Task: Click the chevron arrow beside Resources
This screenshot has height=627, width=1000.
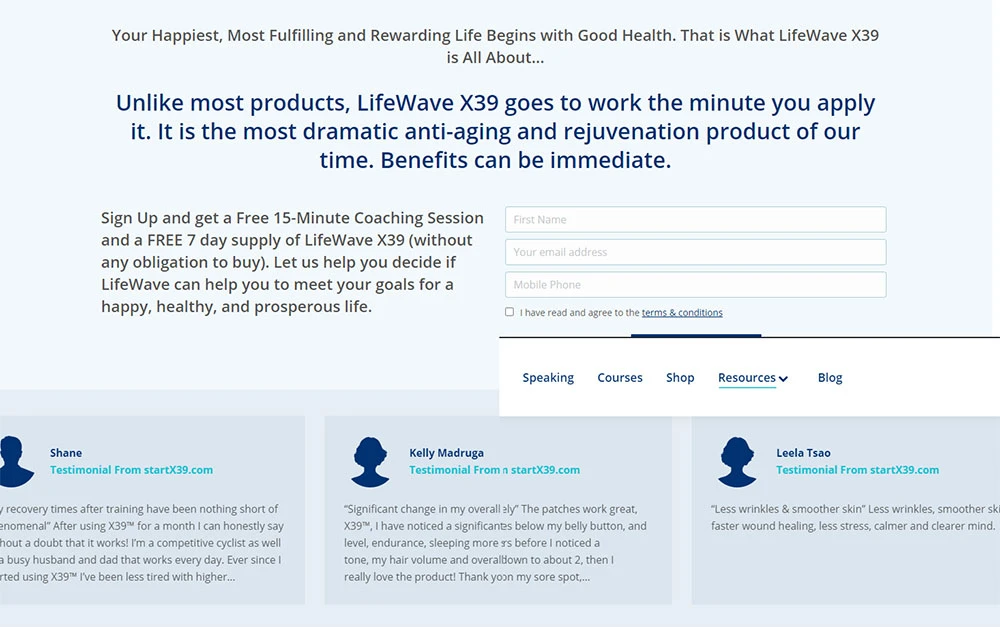Action: click(x=783, y=379)
